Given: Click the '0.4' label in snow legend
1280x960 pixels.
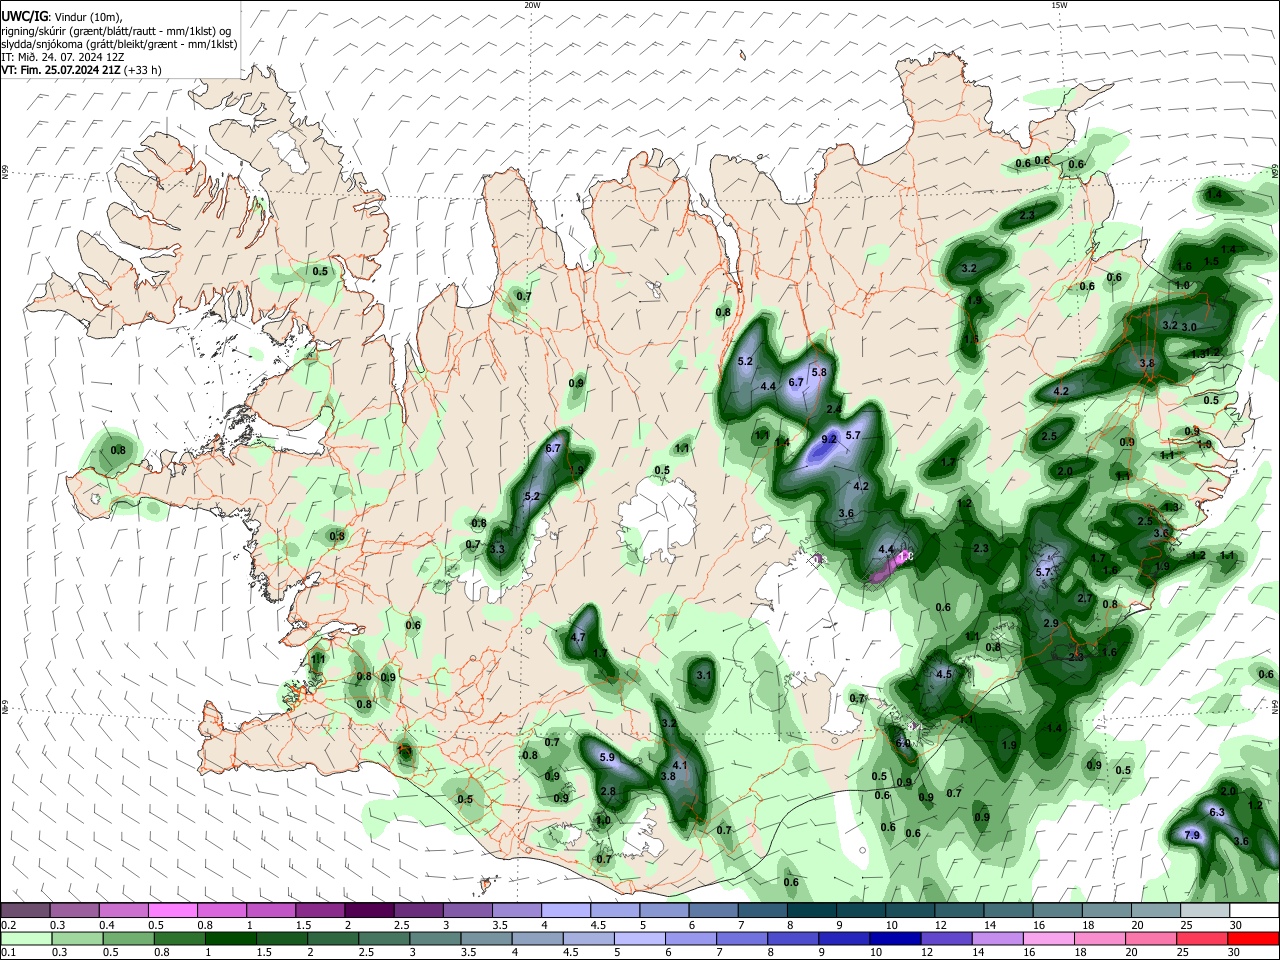Looking at the screenshot, I should (106, 924).
